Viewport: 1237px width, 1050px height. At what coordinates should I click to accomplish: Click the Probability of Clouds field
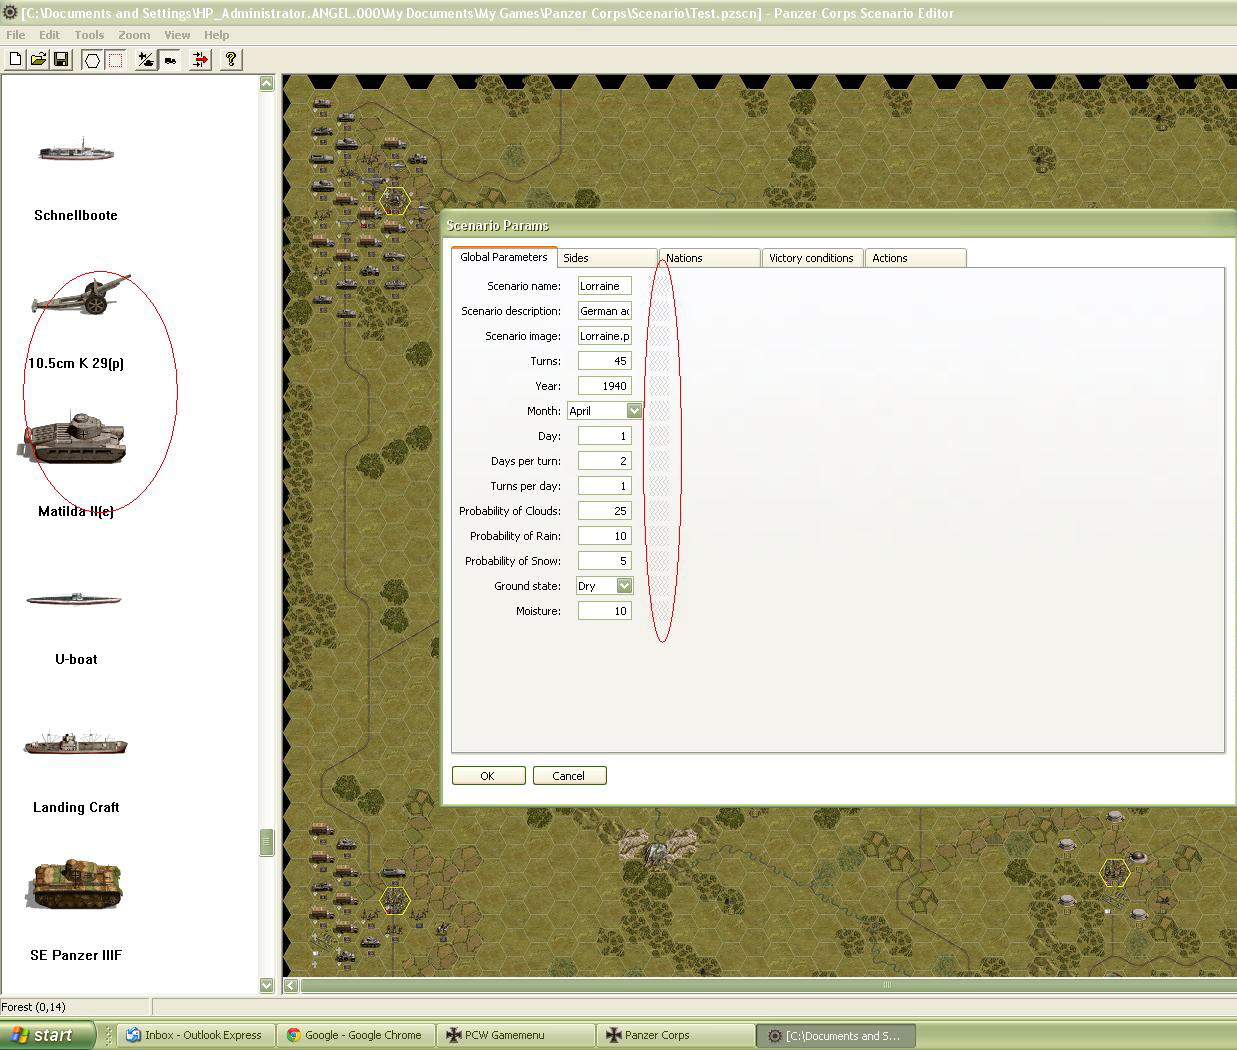[605, 511]
